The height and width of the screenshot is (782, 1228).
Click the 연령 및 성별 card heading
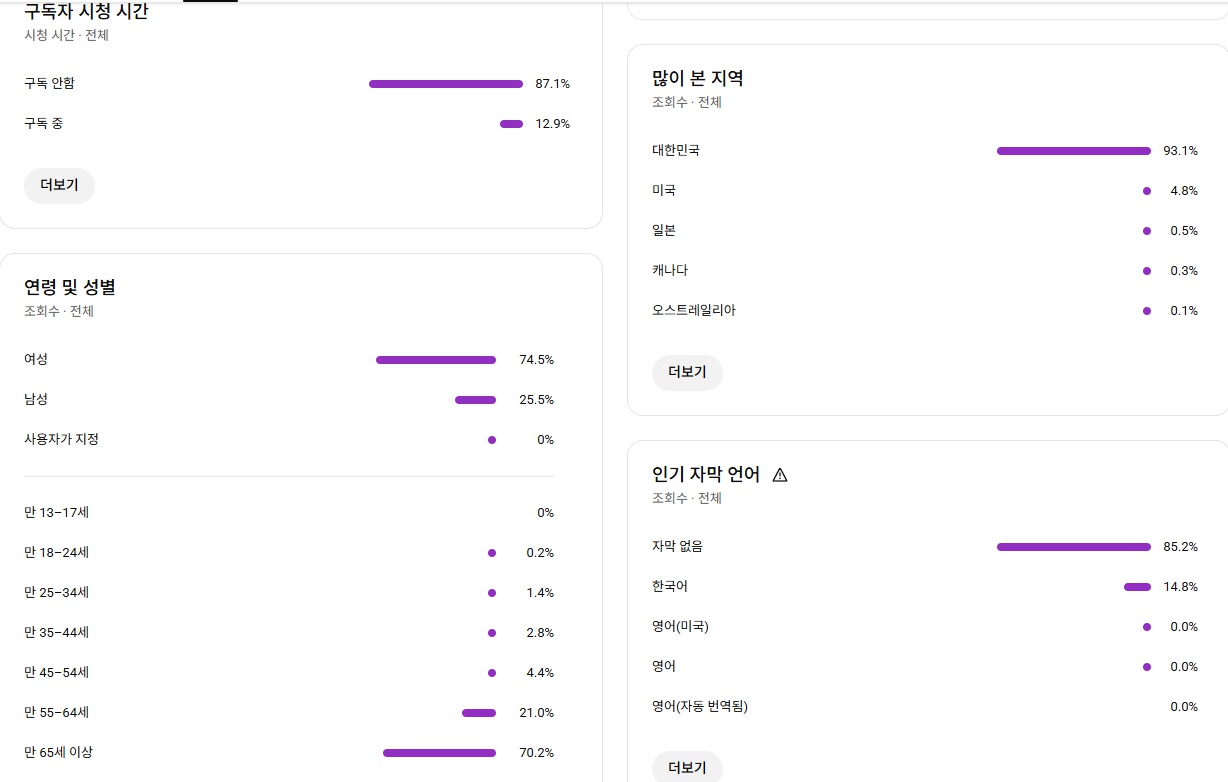[x=70, y=288]
